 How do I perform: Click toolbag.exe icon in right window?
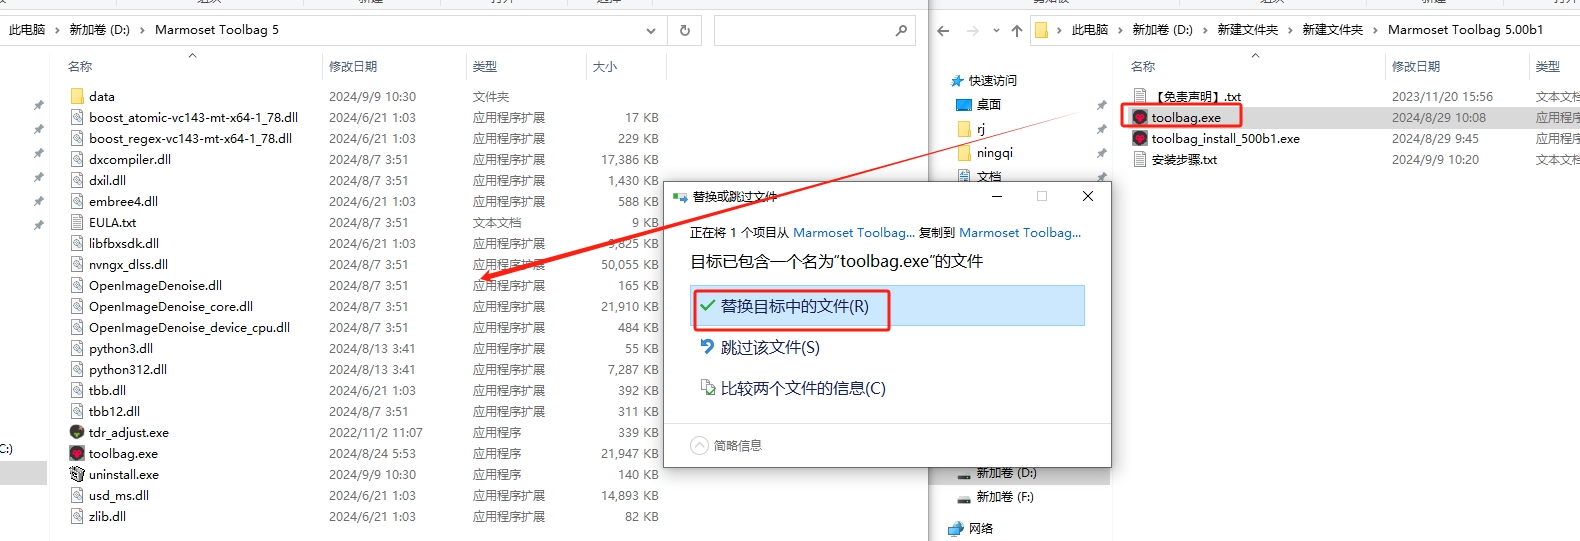(1140, 117)
